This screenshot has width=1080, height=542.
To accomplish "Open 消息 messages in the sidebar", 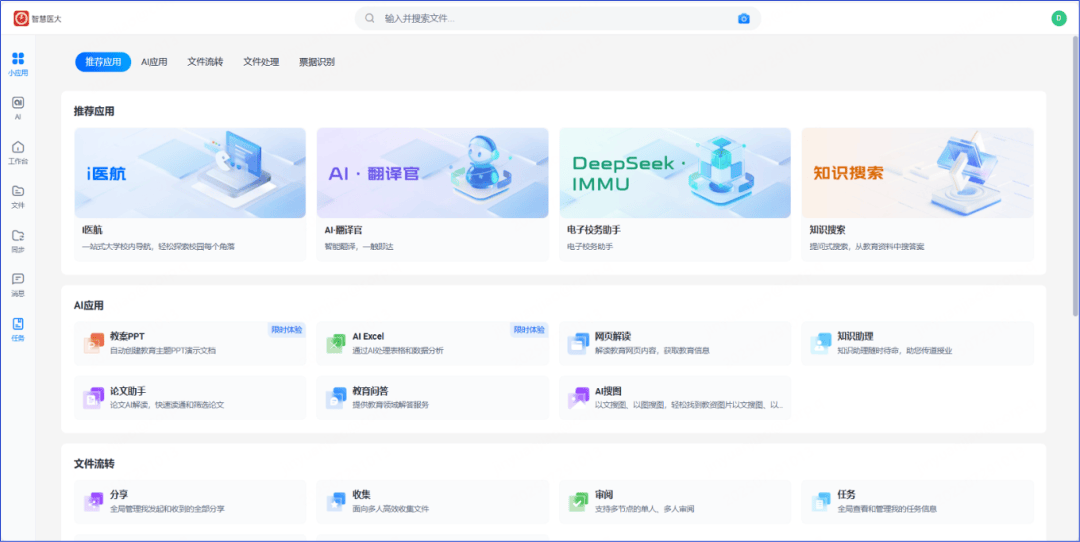I will click(18, 281).
